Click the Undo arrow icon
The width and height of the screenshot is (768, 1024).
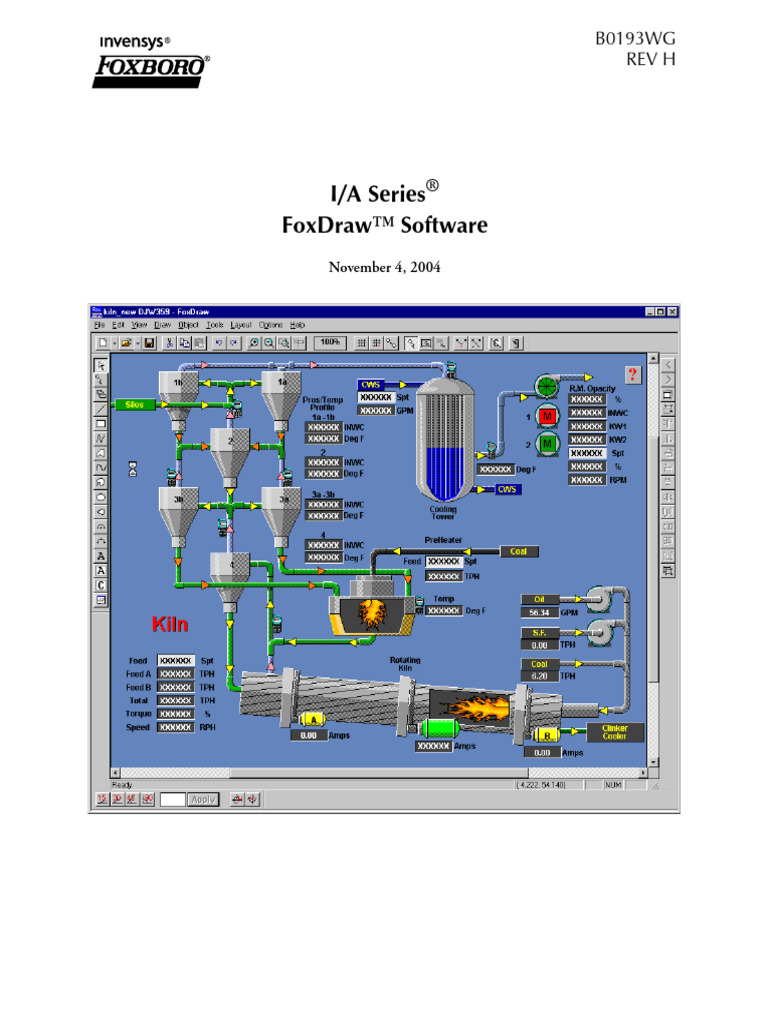coord(219,342)
